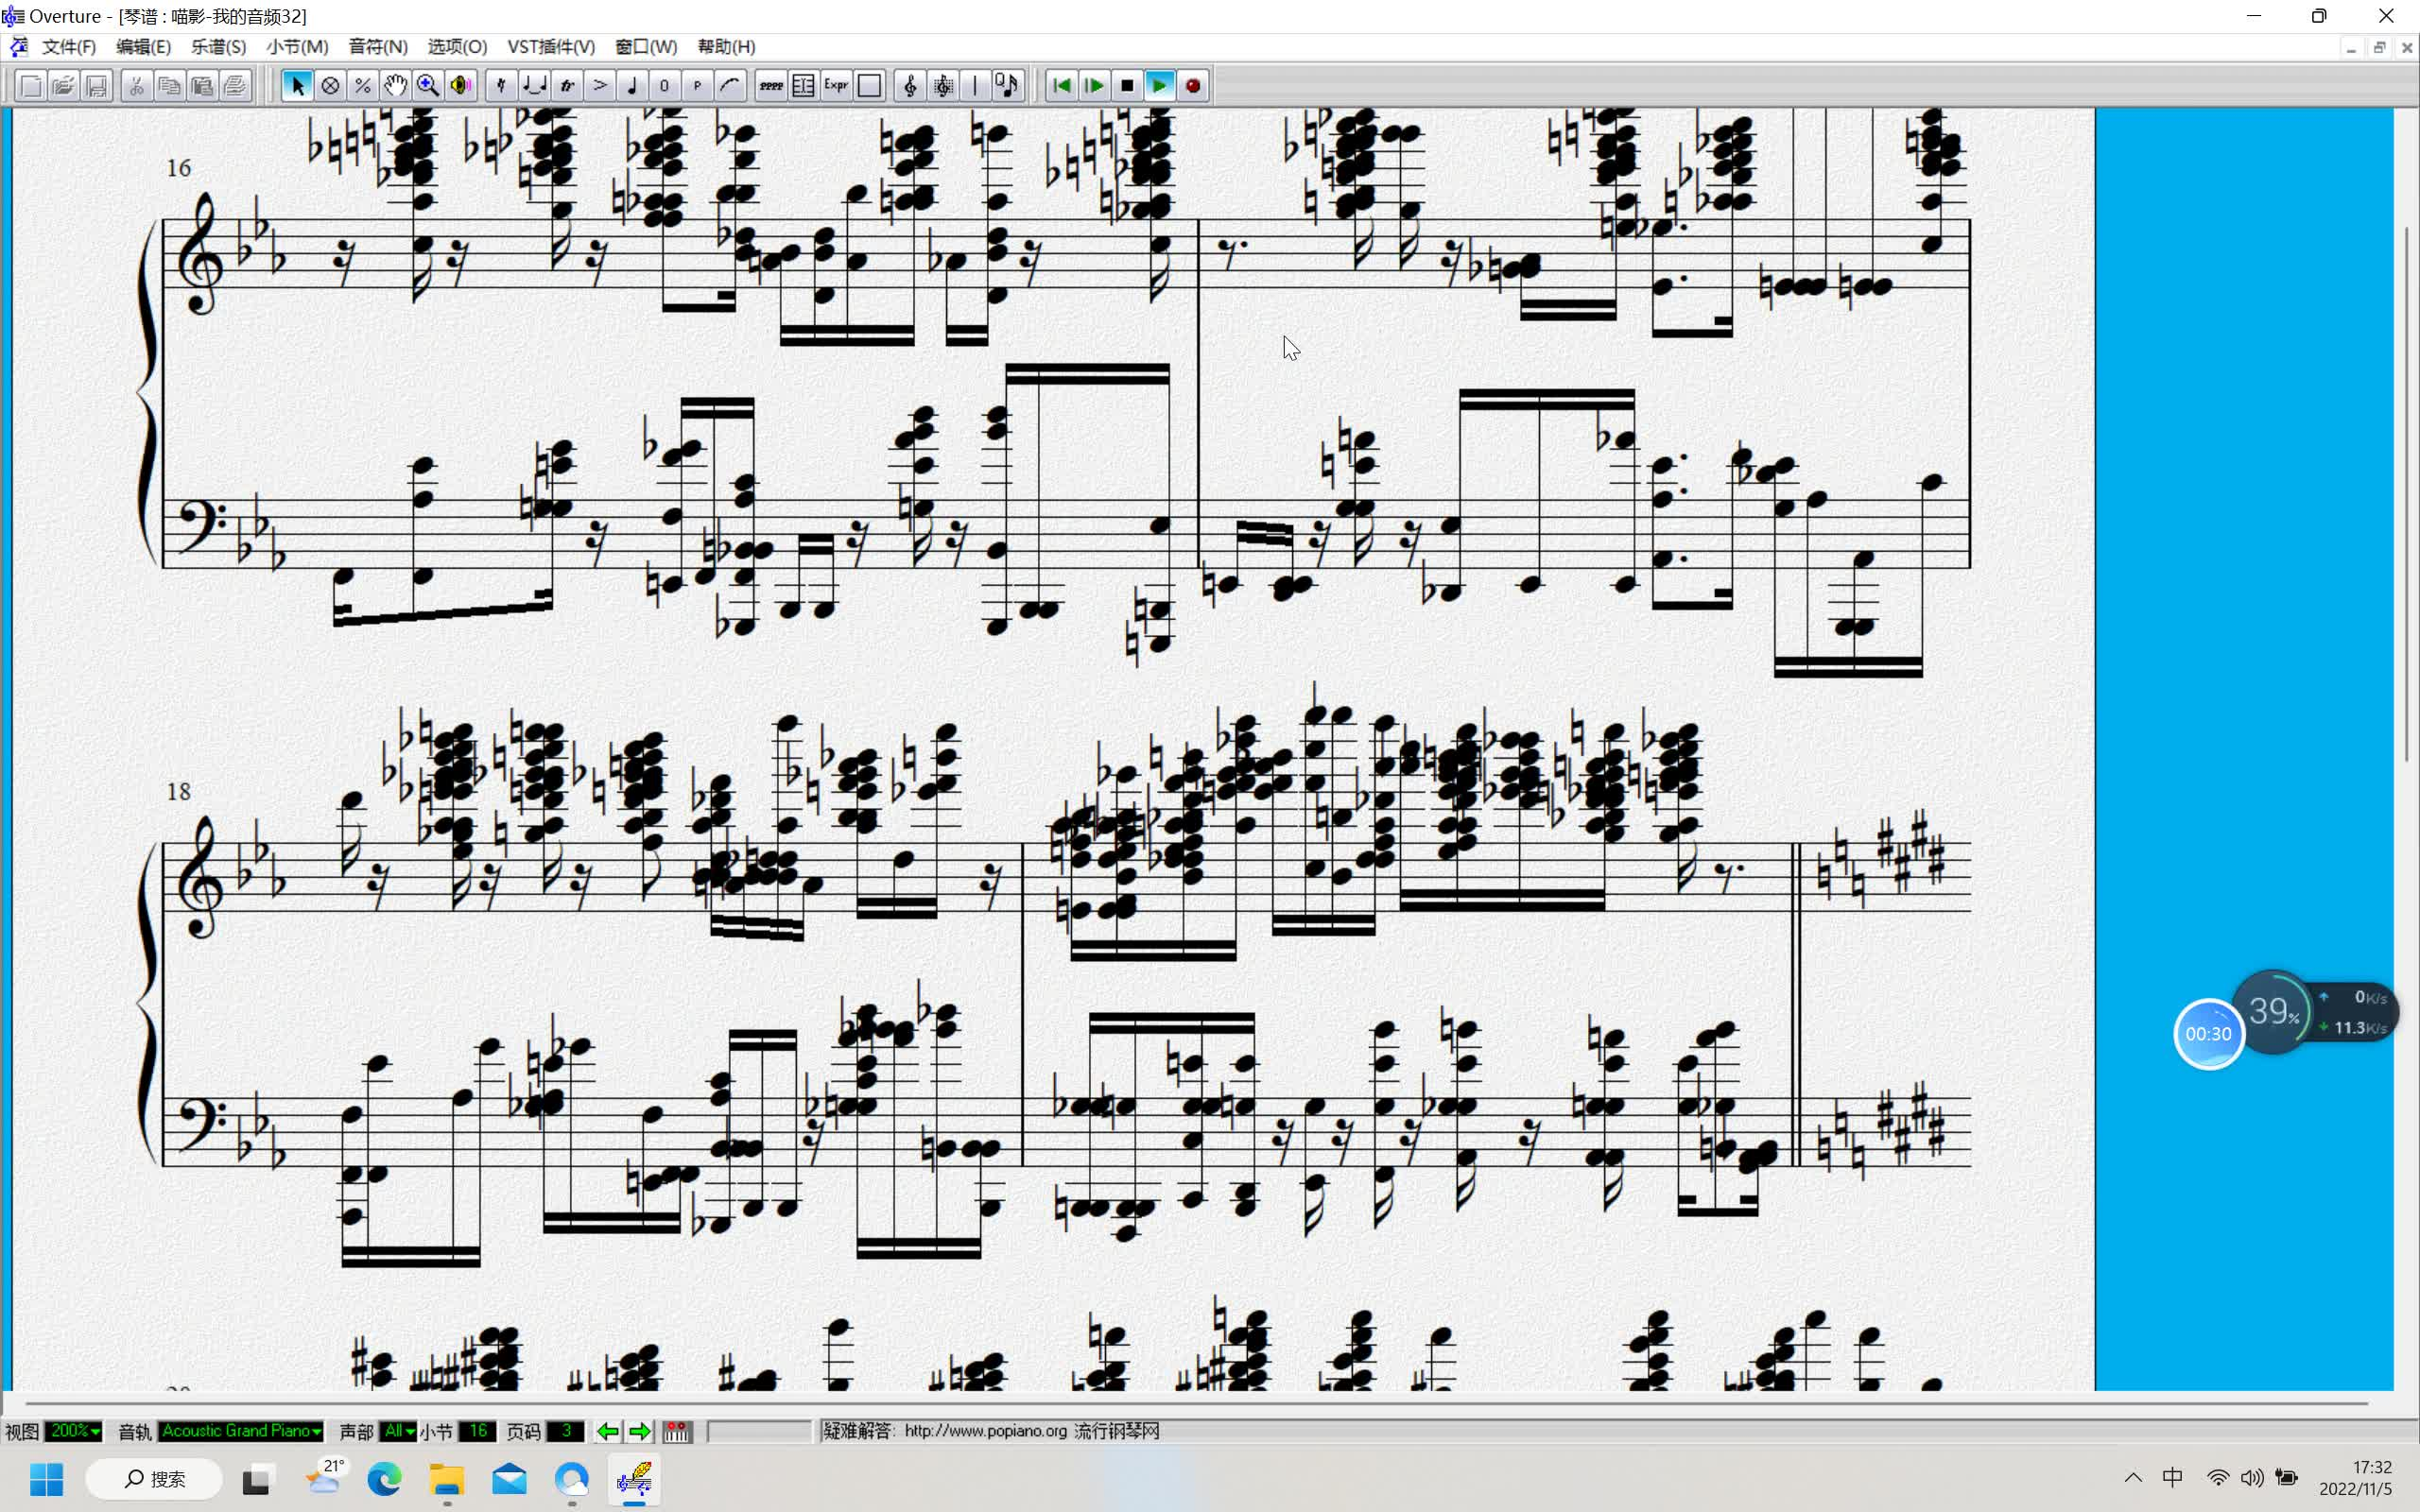The width and height of the screenshot is (2420, 1512).
Task: Click the 00:30 recording timer widget
Action: click(2208, 1034)
